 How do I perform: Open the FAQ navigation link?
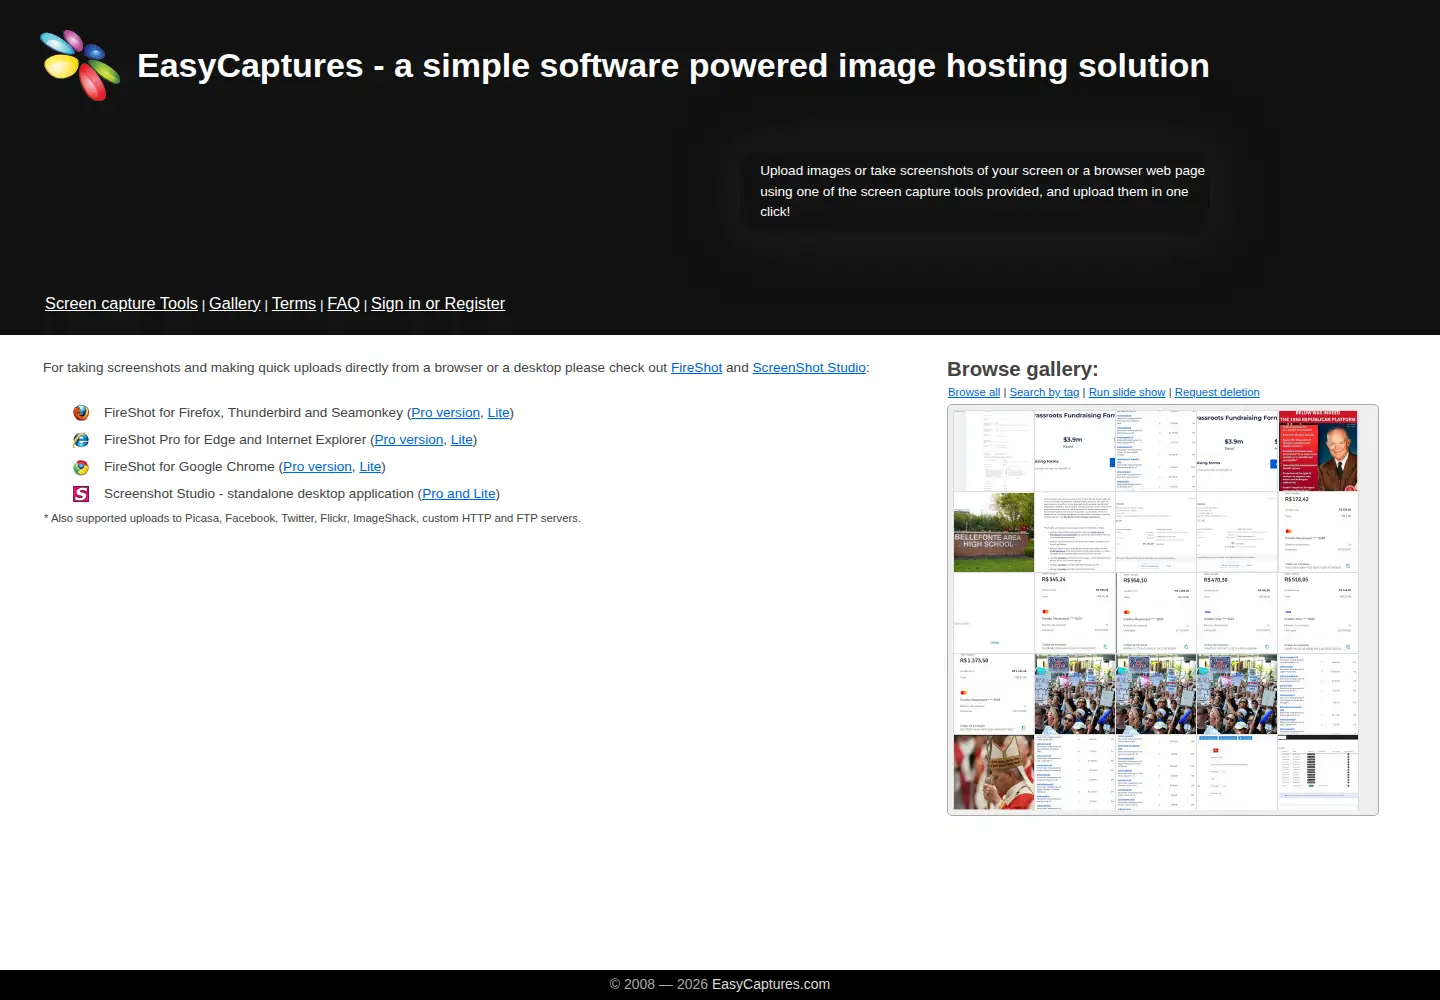coord(343,303)
